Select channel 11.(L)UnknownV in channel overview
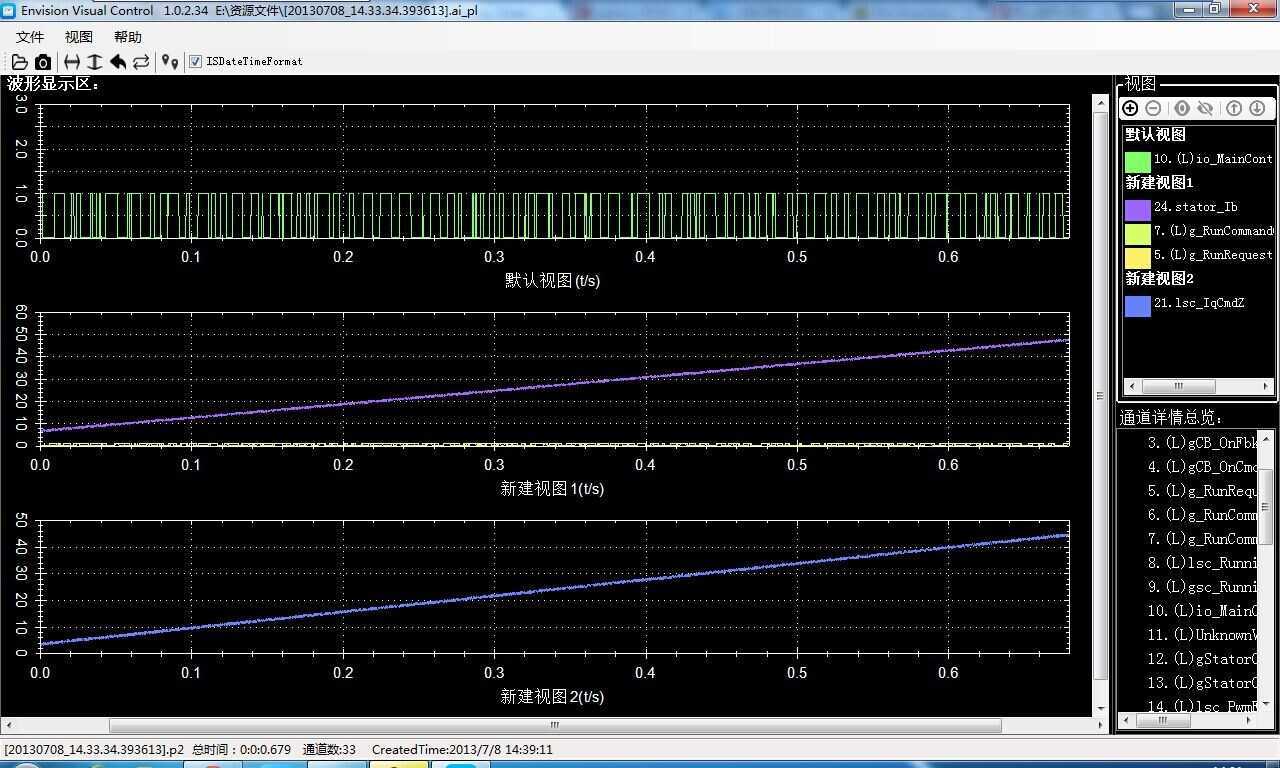1280x768 pixels. coord(1202,635)
